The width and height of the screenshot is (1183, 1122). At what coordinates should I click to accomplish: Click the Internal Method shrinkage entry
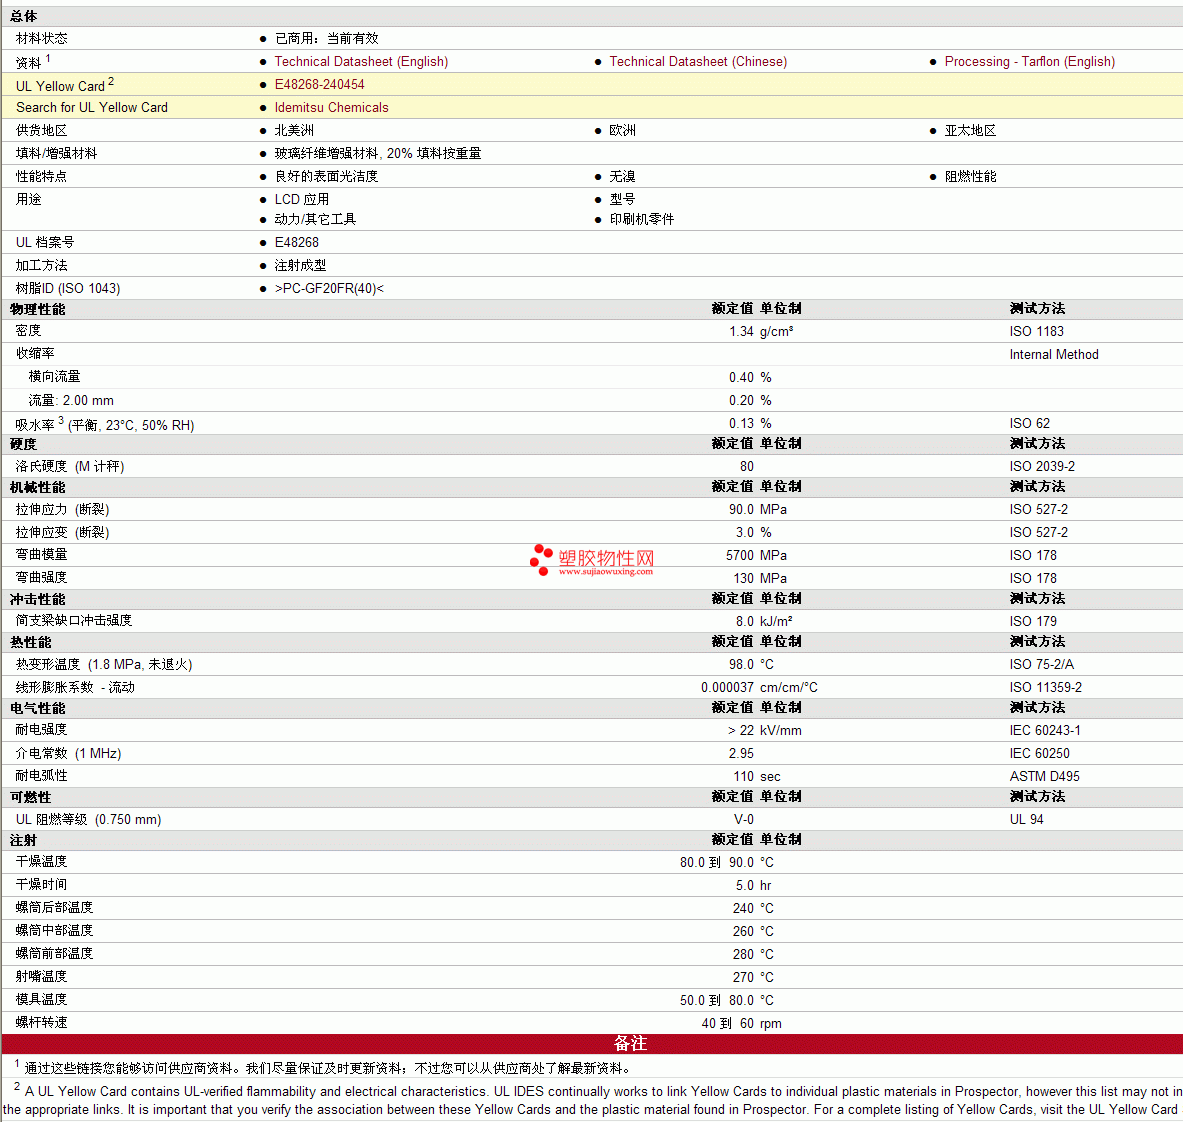tap(1053, 355)
